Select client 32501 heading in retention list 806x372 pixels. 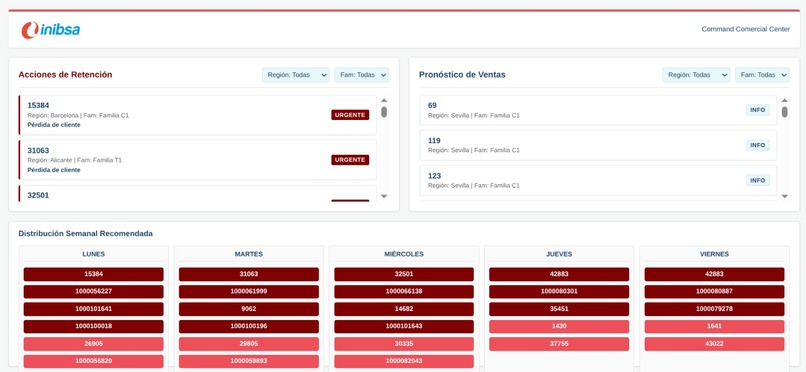click(39, 195)
